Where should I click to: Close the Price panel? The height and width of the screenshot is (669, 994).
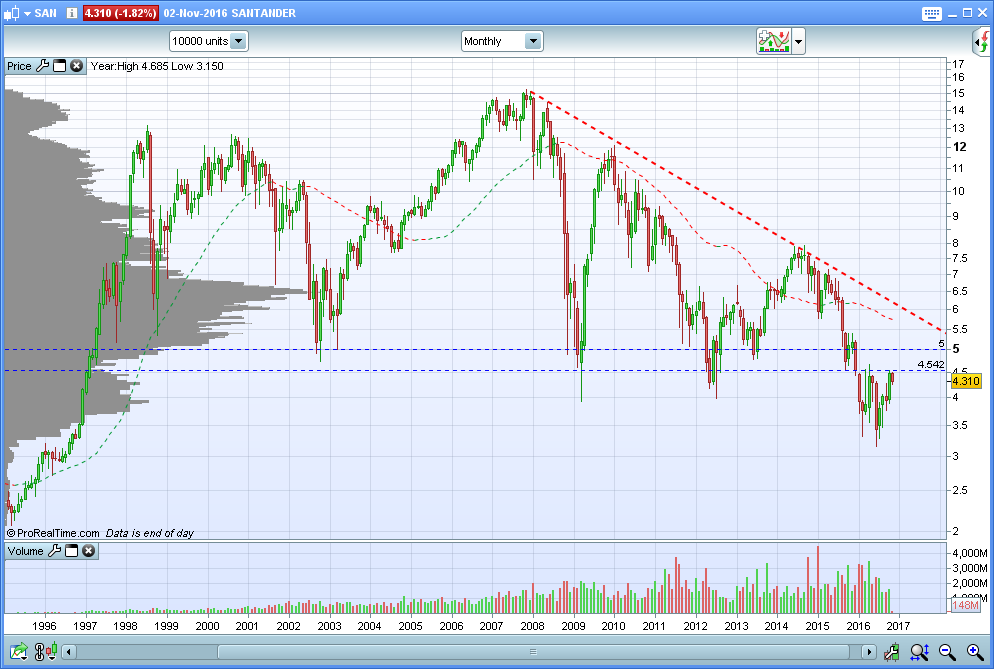(x=77, y=66)
